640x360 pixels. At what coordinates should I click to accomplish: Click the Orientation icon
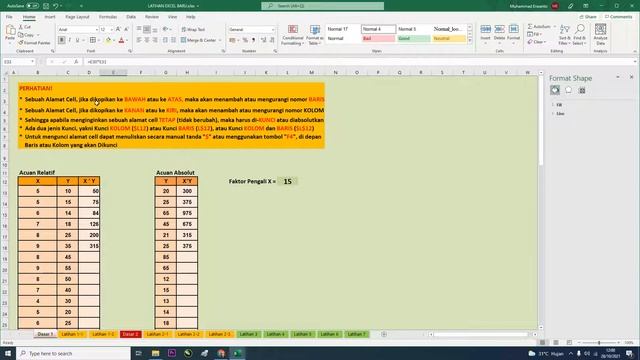[165, 29]
